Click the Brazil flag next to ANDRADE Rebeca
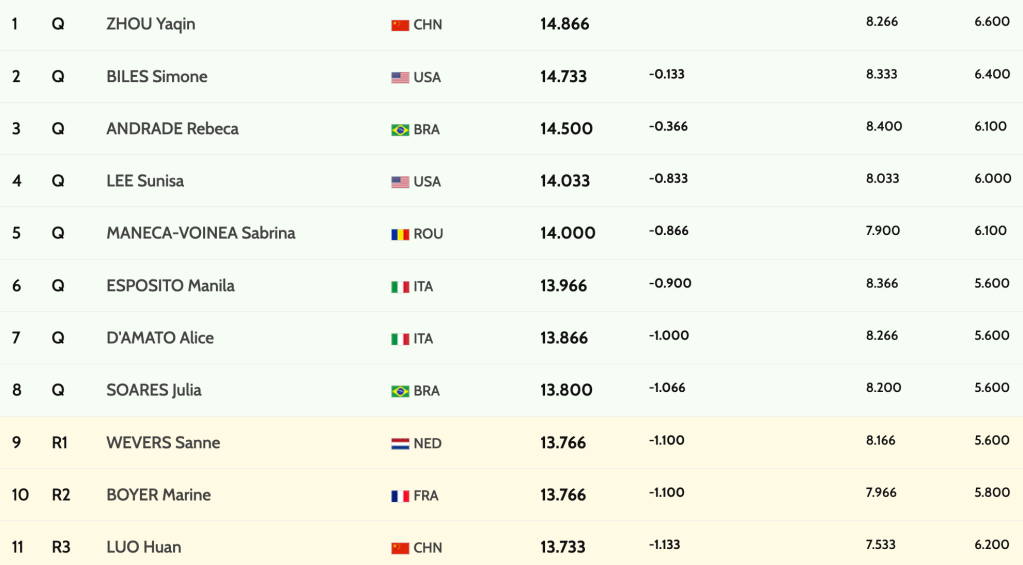Screen dimensions: 1023x565 [400, 130]
